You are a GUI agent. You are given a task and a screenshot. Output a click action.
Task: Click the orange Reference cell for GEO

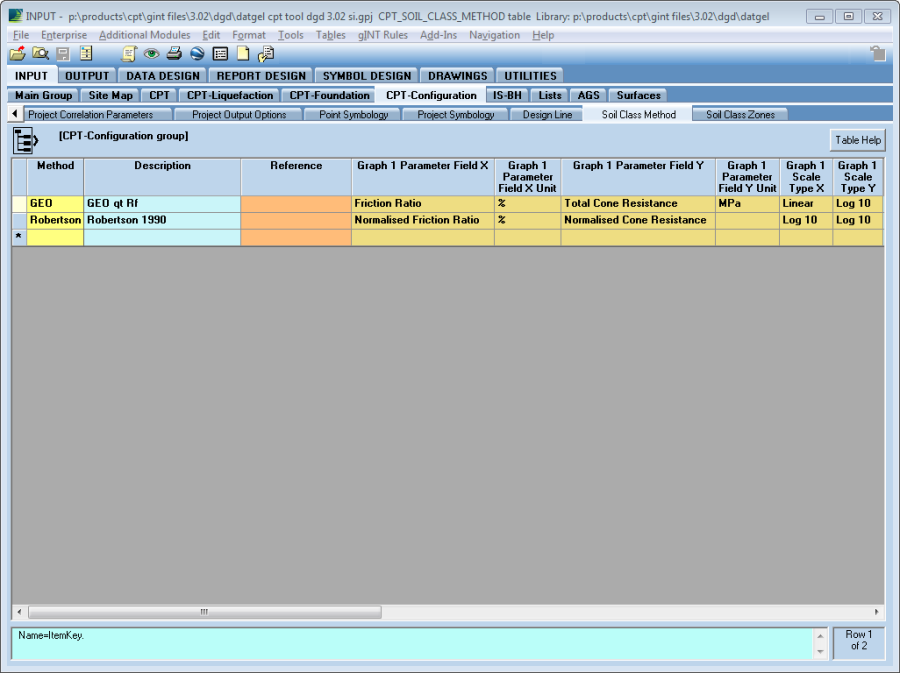295,203
